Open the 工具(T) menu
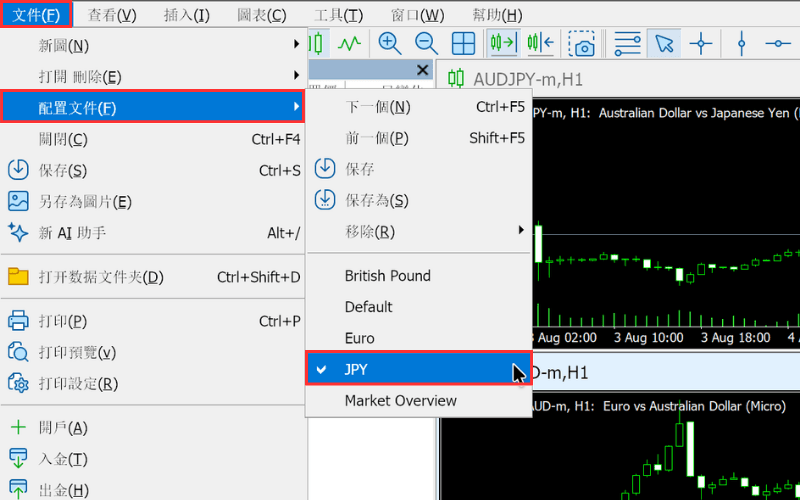This screenshot has width=800, height=500. tap(338, 15)
